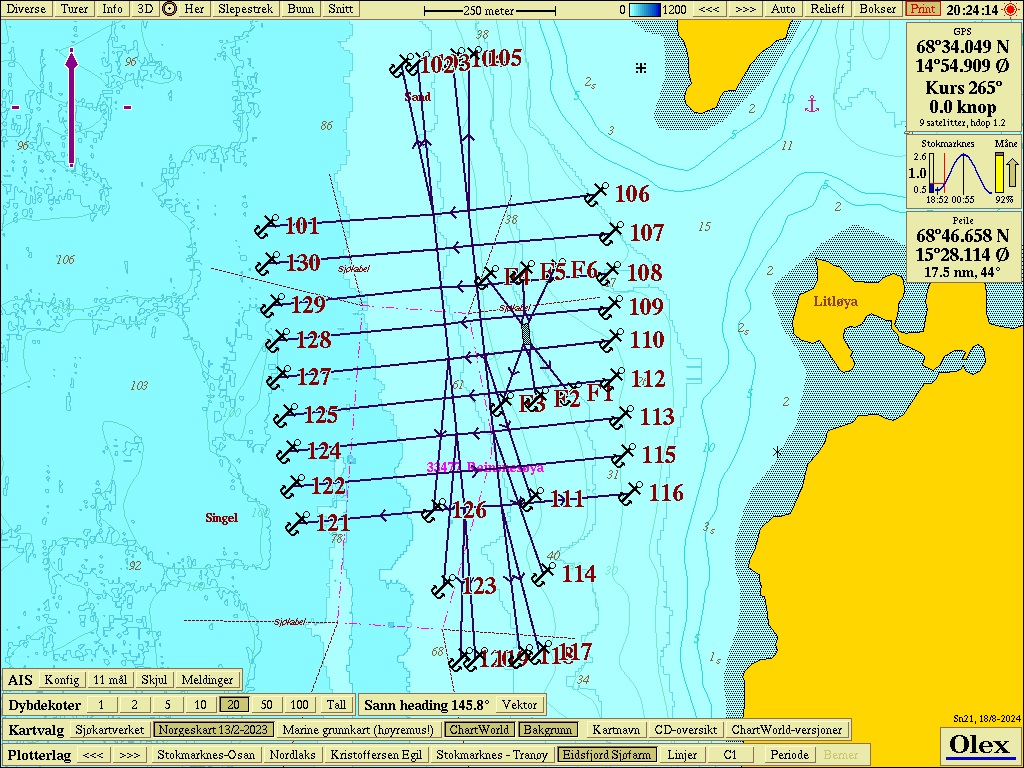1024x768 pixels.
Task: Select the anchor marker labeled 110
Action: click(x=611, y=340)
